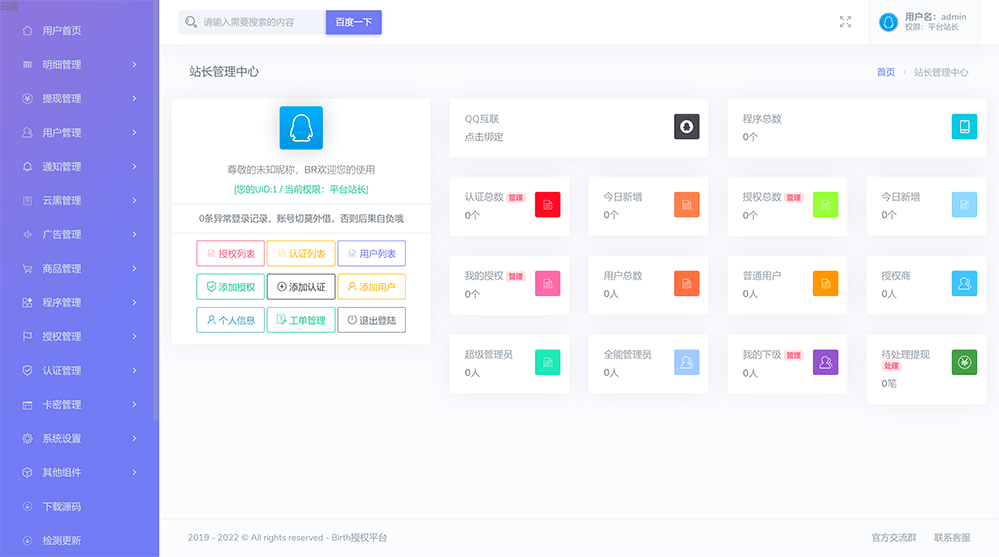Click the pink 我的授权 document icon
This screenshot has height=557, width=999.
(x=547, y=284)
